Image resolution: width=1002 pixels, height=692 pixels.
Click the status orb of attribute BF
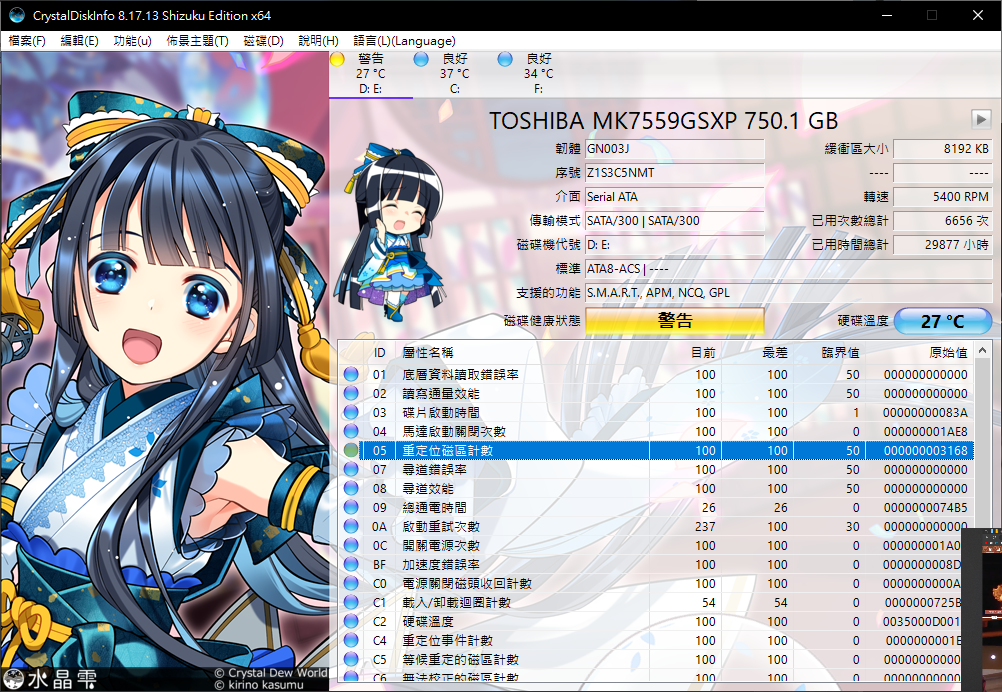[x=351, y=564]
